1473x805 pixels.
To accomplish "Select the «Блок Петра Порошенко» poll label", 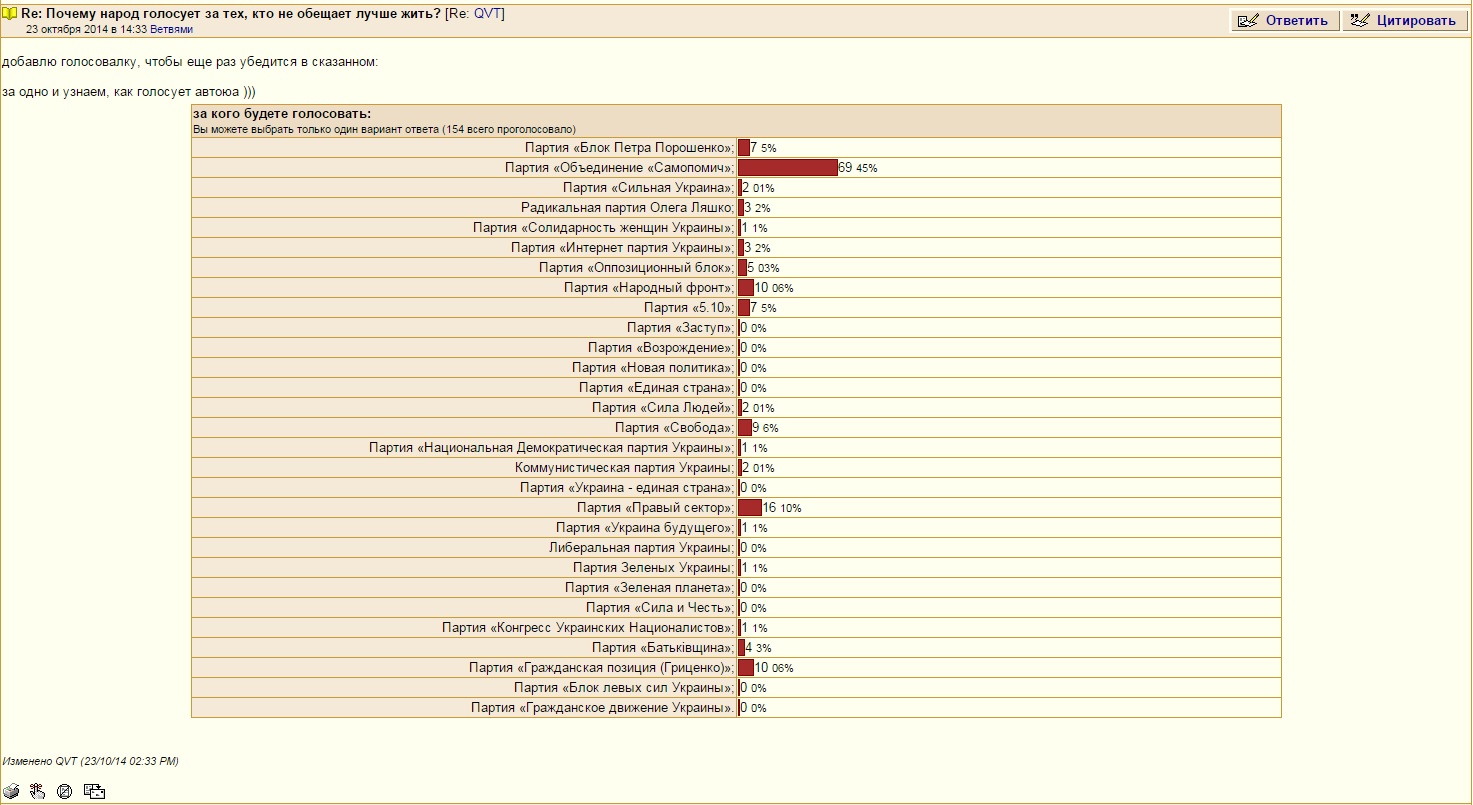I will (x=635, y=148).
